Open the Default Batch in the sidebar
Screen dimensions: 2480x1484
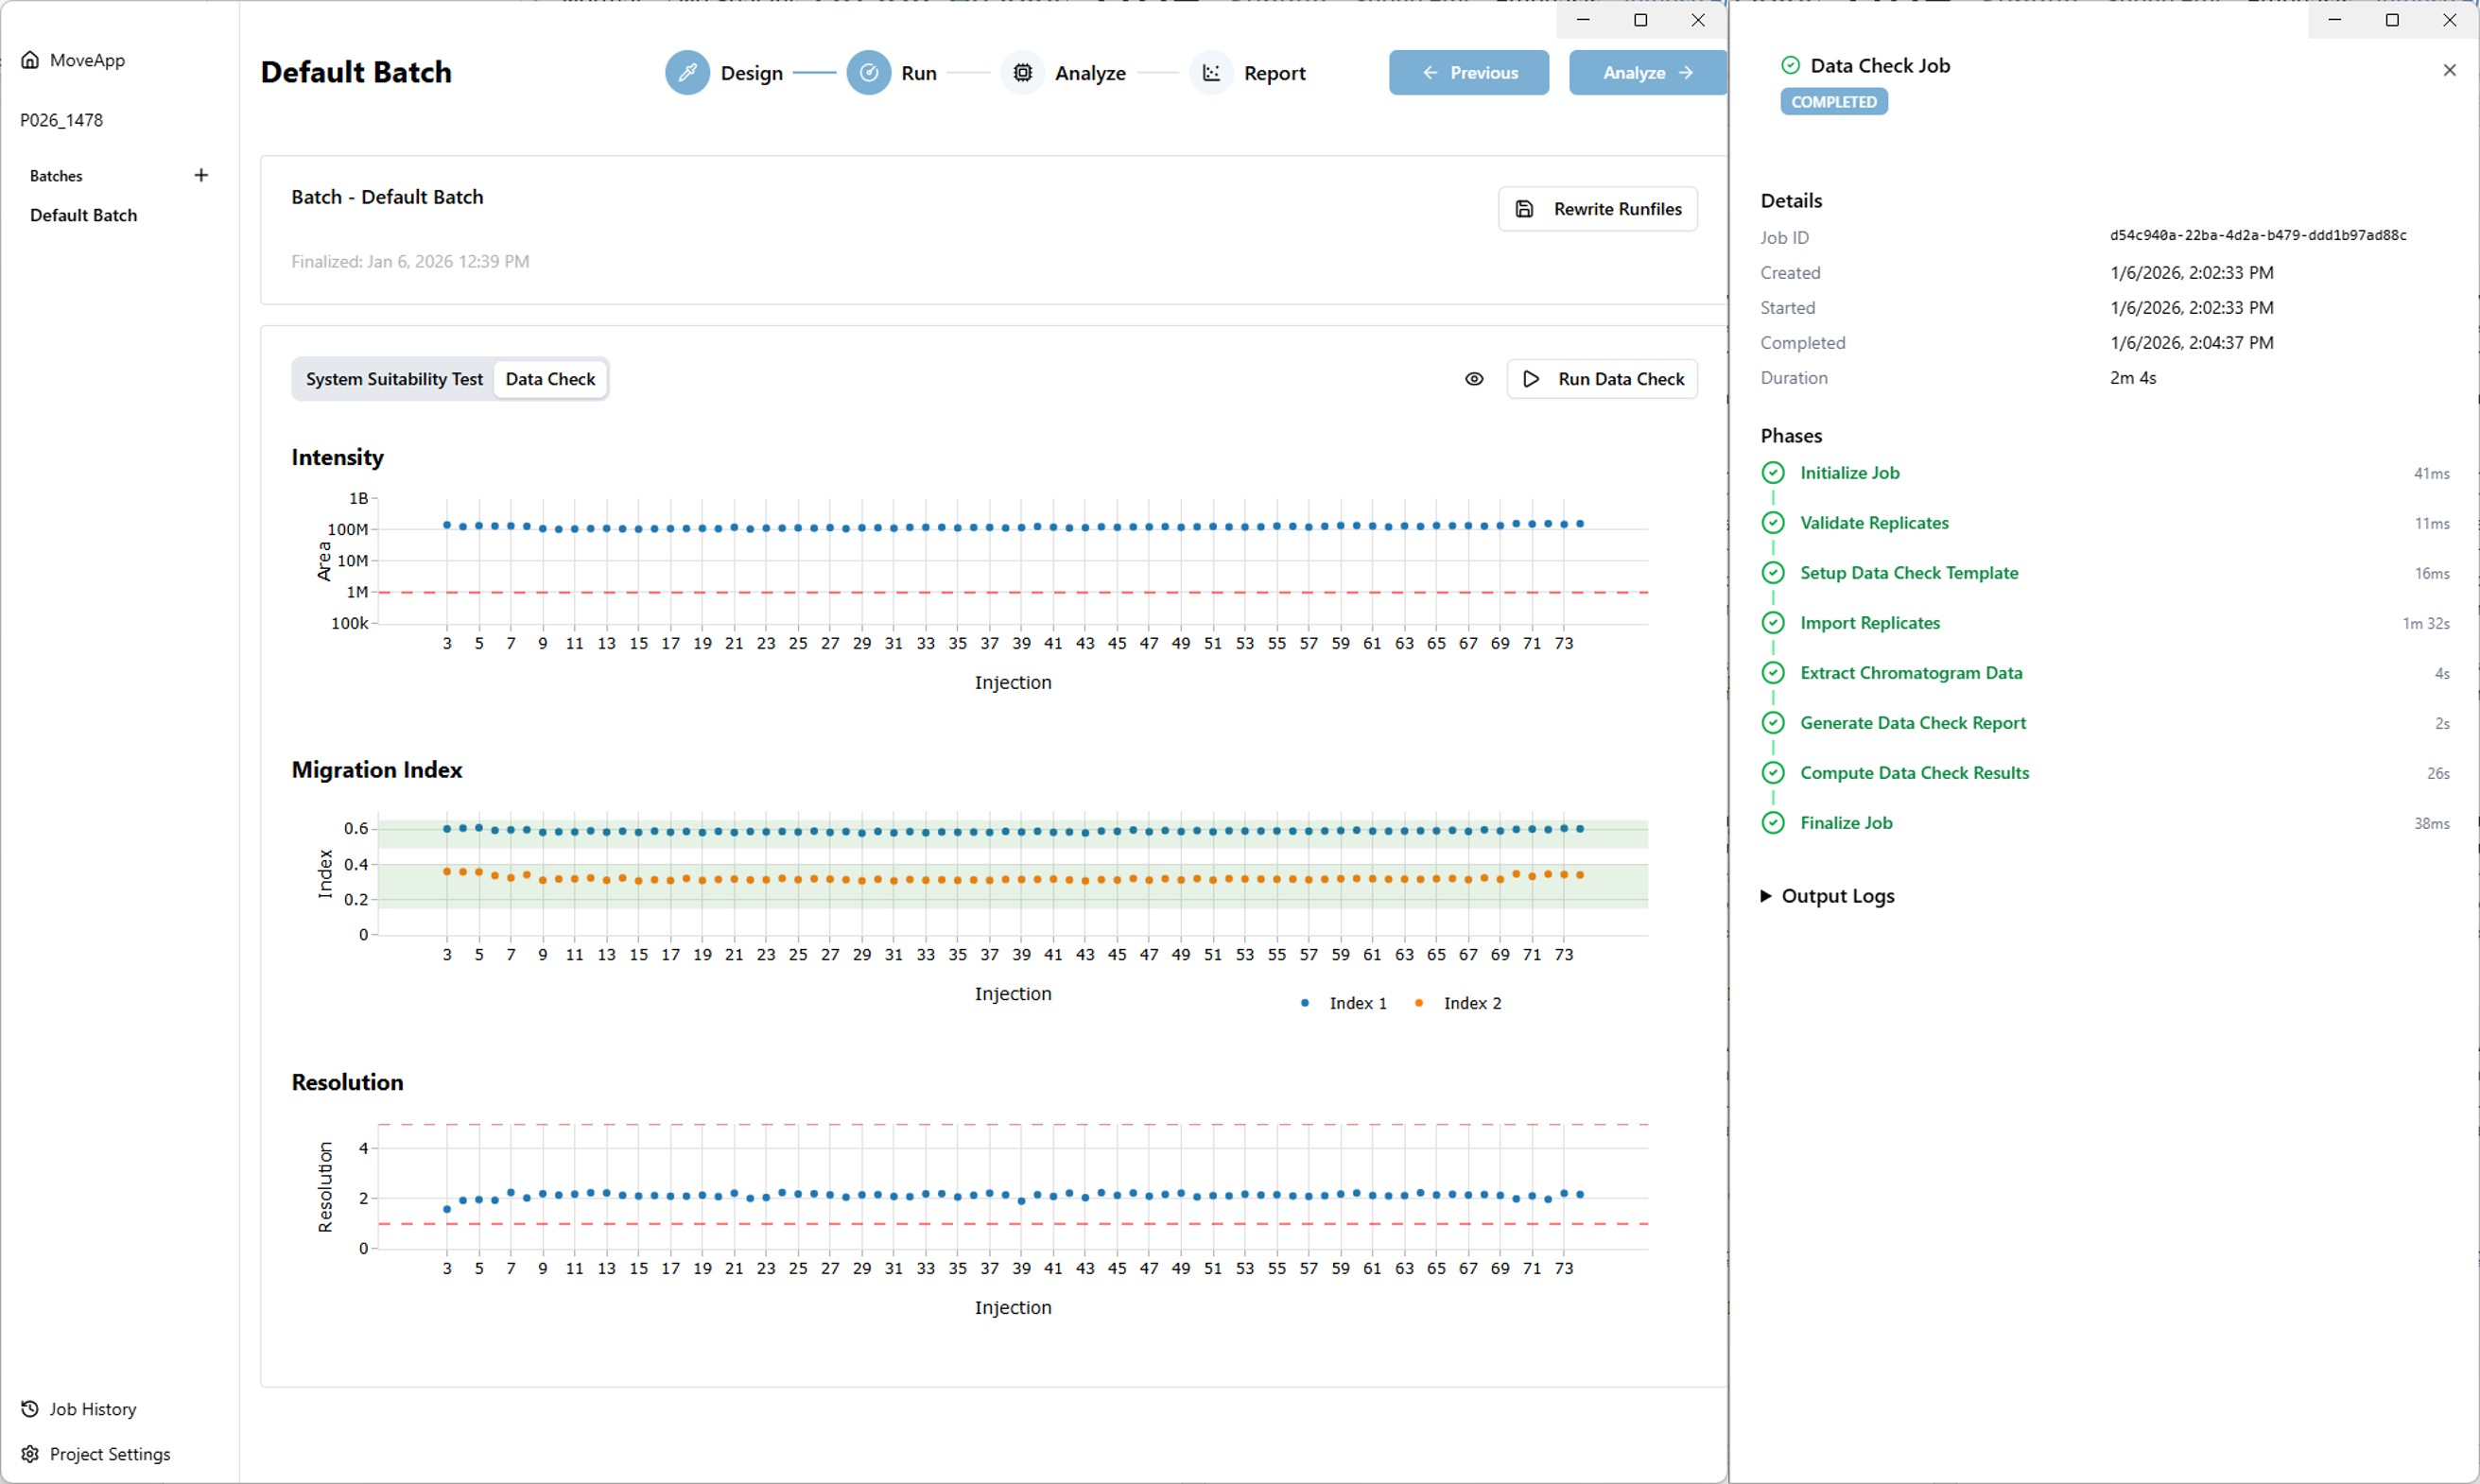pyautogui.click(x=84, y=214)
